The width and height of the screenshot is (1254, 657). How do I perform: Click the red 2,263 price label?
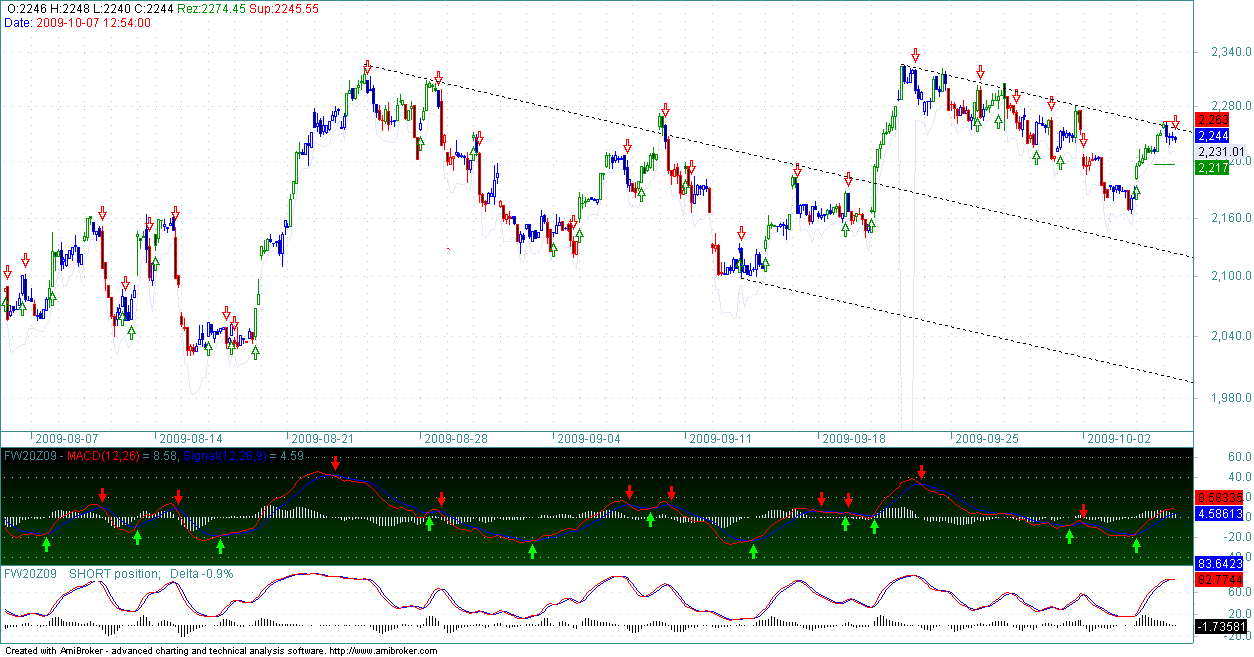tap(1212, 120)
